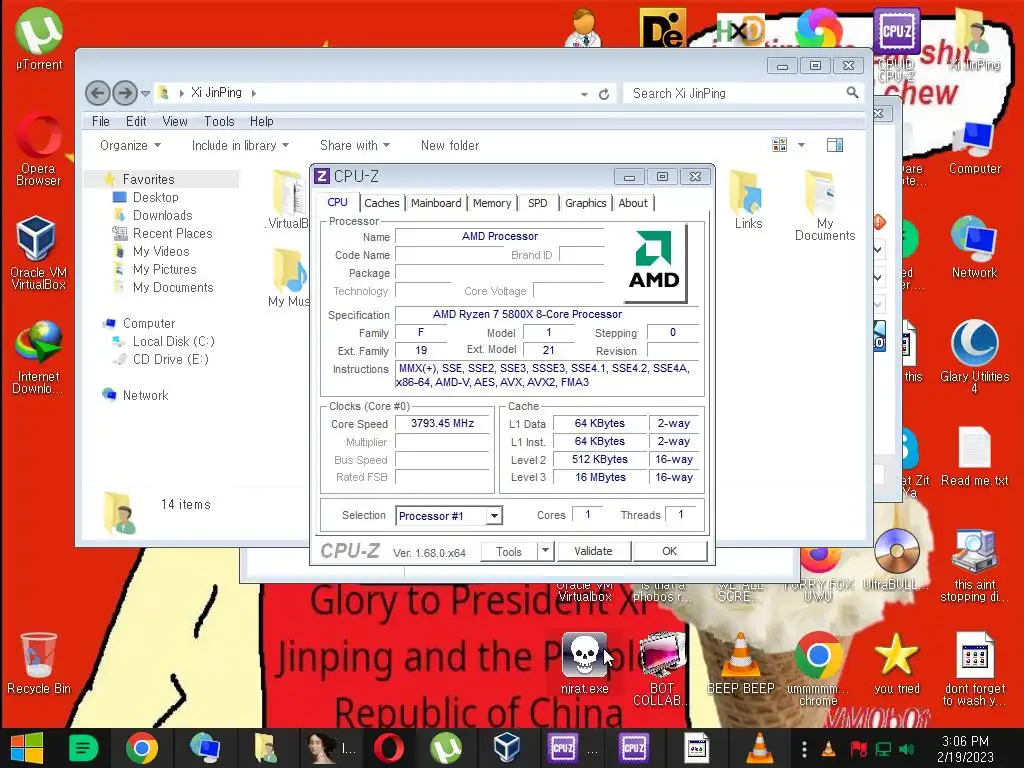This screenshot has width=1024, height=768.
Task: Toggle the Explorer preview pane button
Action: (835, 145)
